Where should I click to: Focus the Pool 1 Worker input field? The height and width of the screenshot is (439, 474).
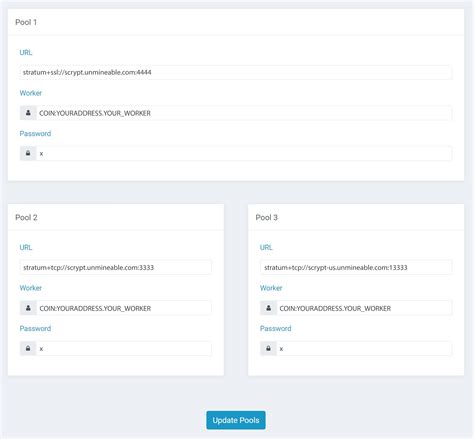tap(244, 113)
